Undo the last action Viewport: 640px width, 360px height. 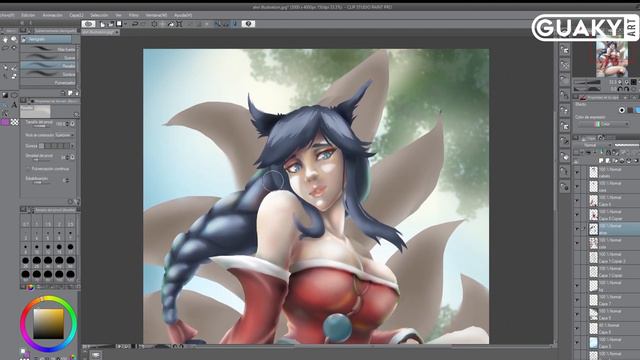[x=135, y=24]
